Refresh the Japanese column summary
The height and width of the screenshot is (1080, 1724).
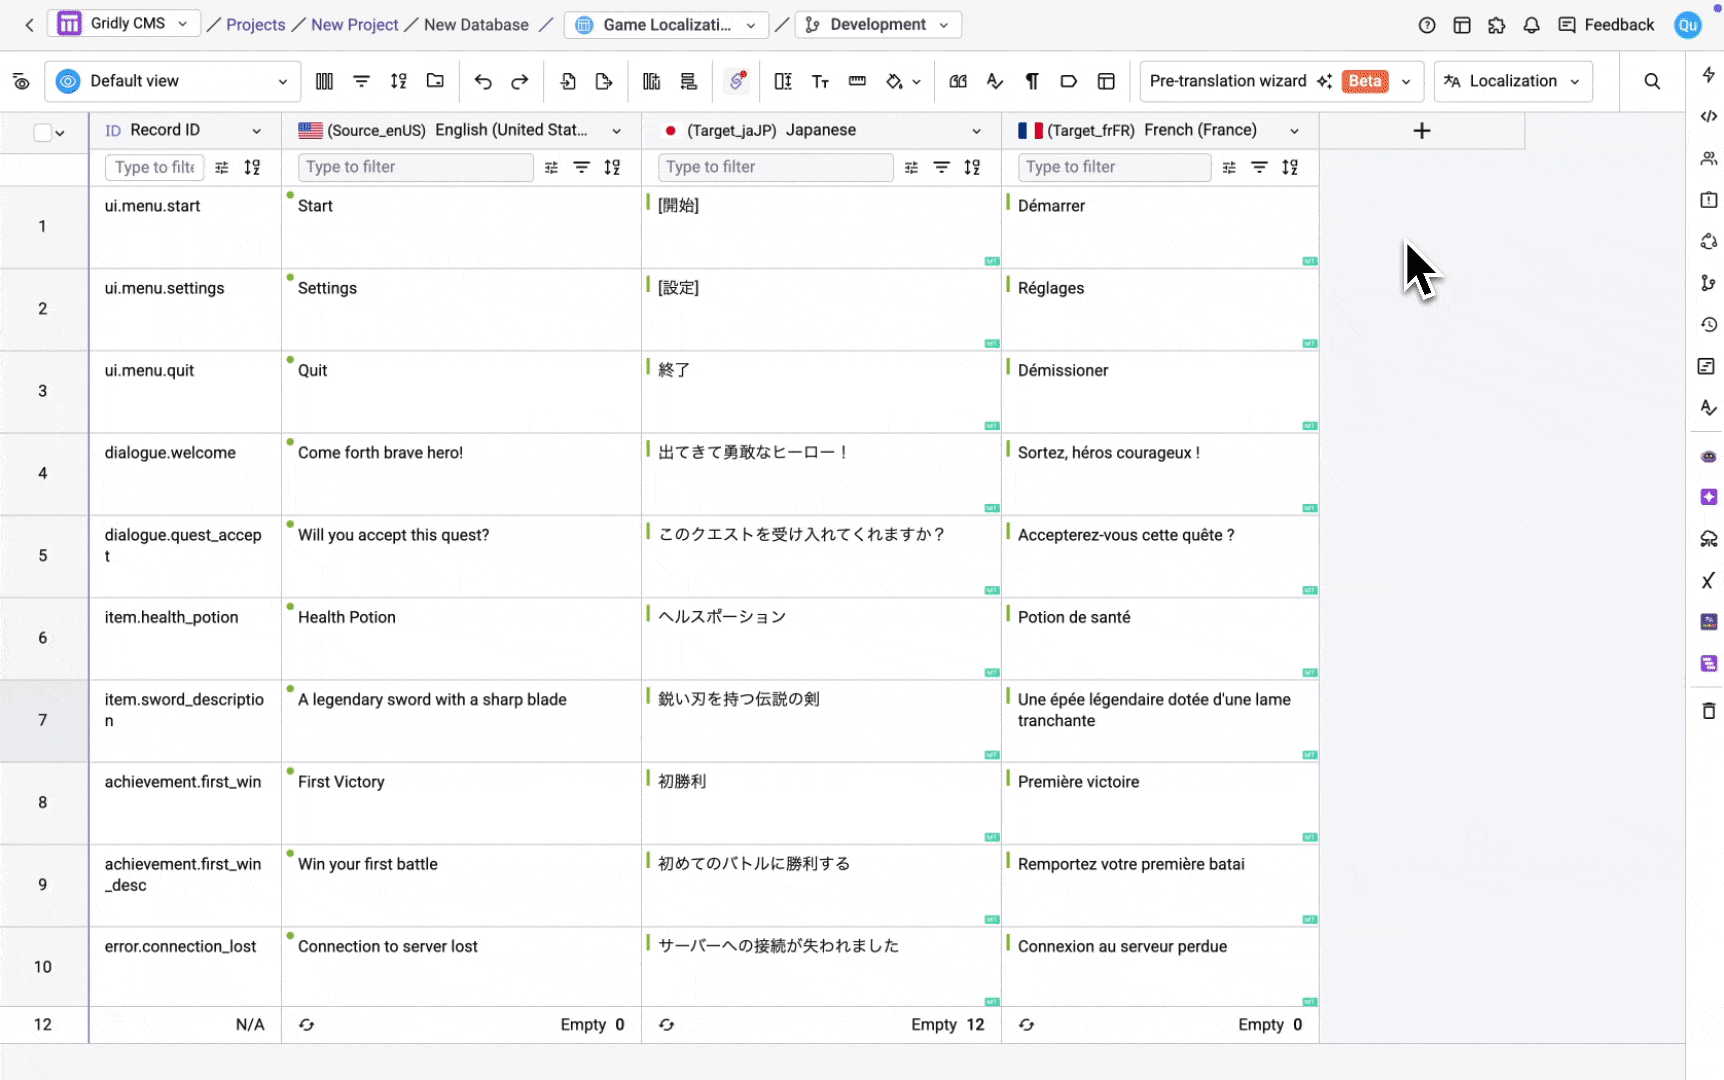667,1025
